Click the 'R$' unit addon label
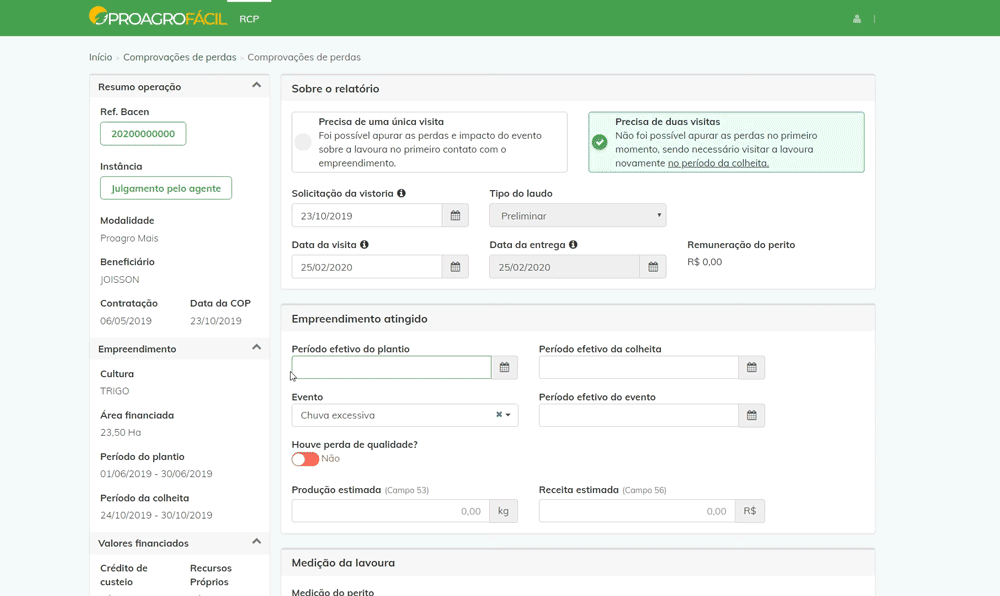Viewport: 1000px width, 596px height. coord(750,511)
